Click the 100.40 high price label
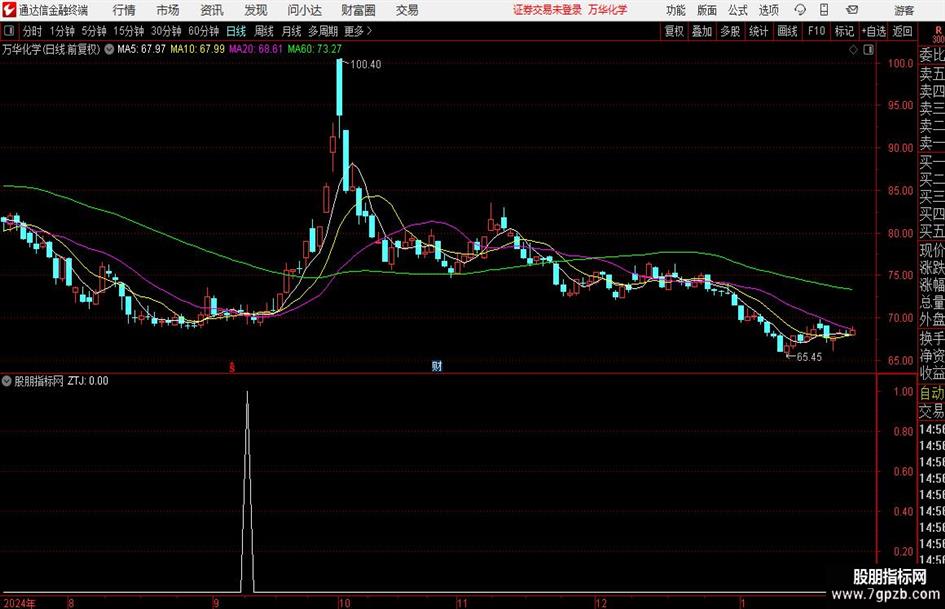The image size is (945, 609). [x=365, y=65]
